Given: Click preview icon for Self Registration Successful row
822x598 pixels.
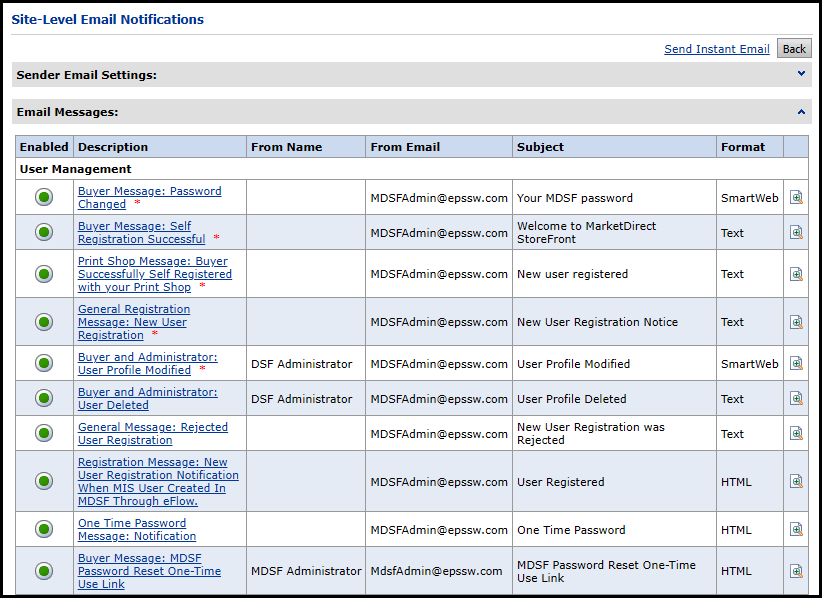Looking at the screenshot, I should [796, 233].
